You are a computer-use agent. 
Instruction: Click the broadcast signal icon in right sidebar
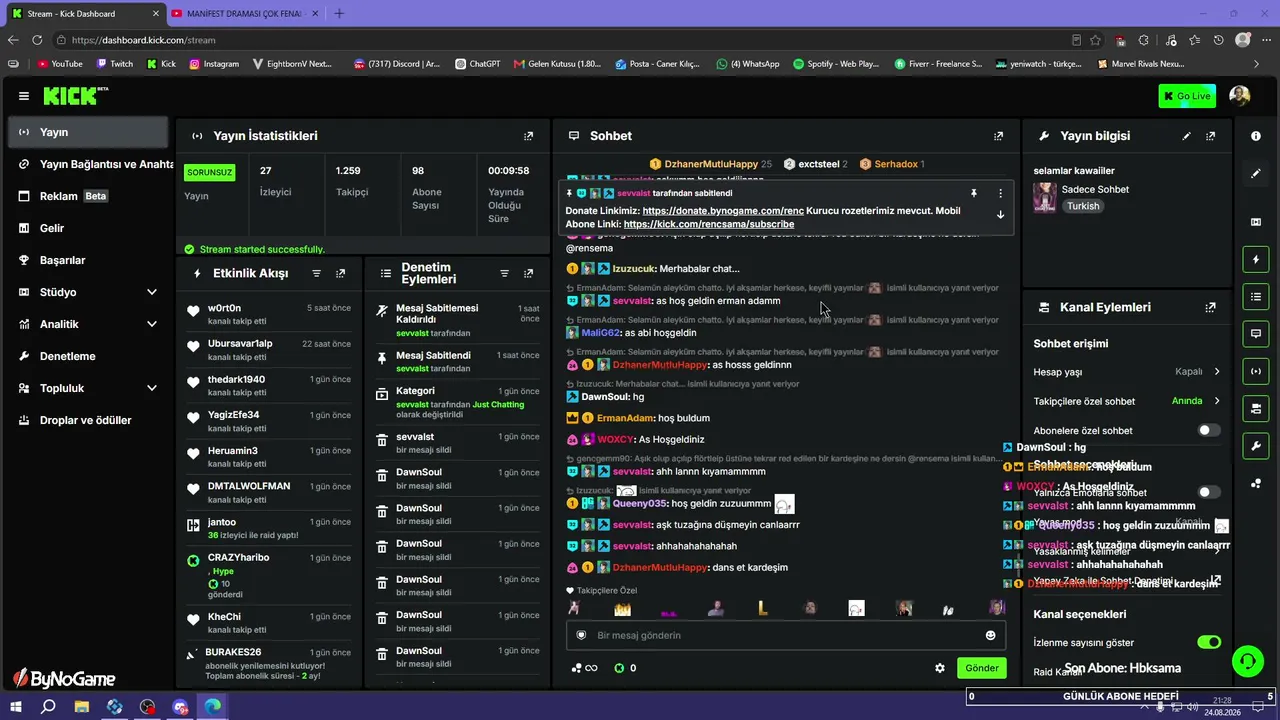[x=1256, y=372]
